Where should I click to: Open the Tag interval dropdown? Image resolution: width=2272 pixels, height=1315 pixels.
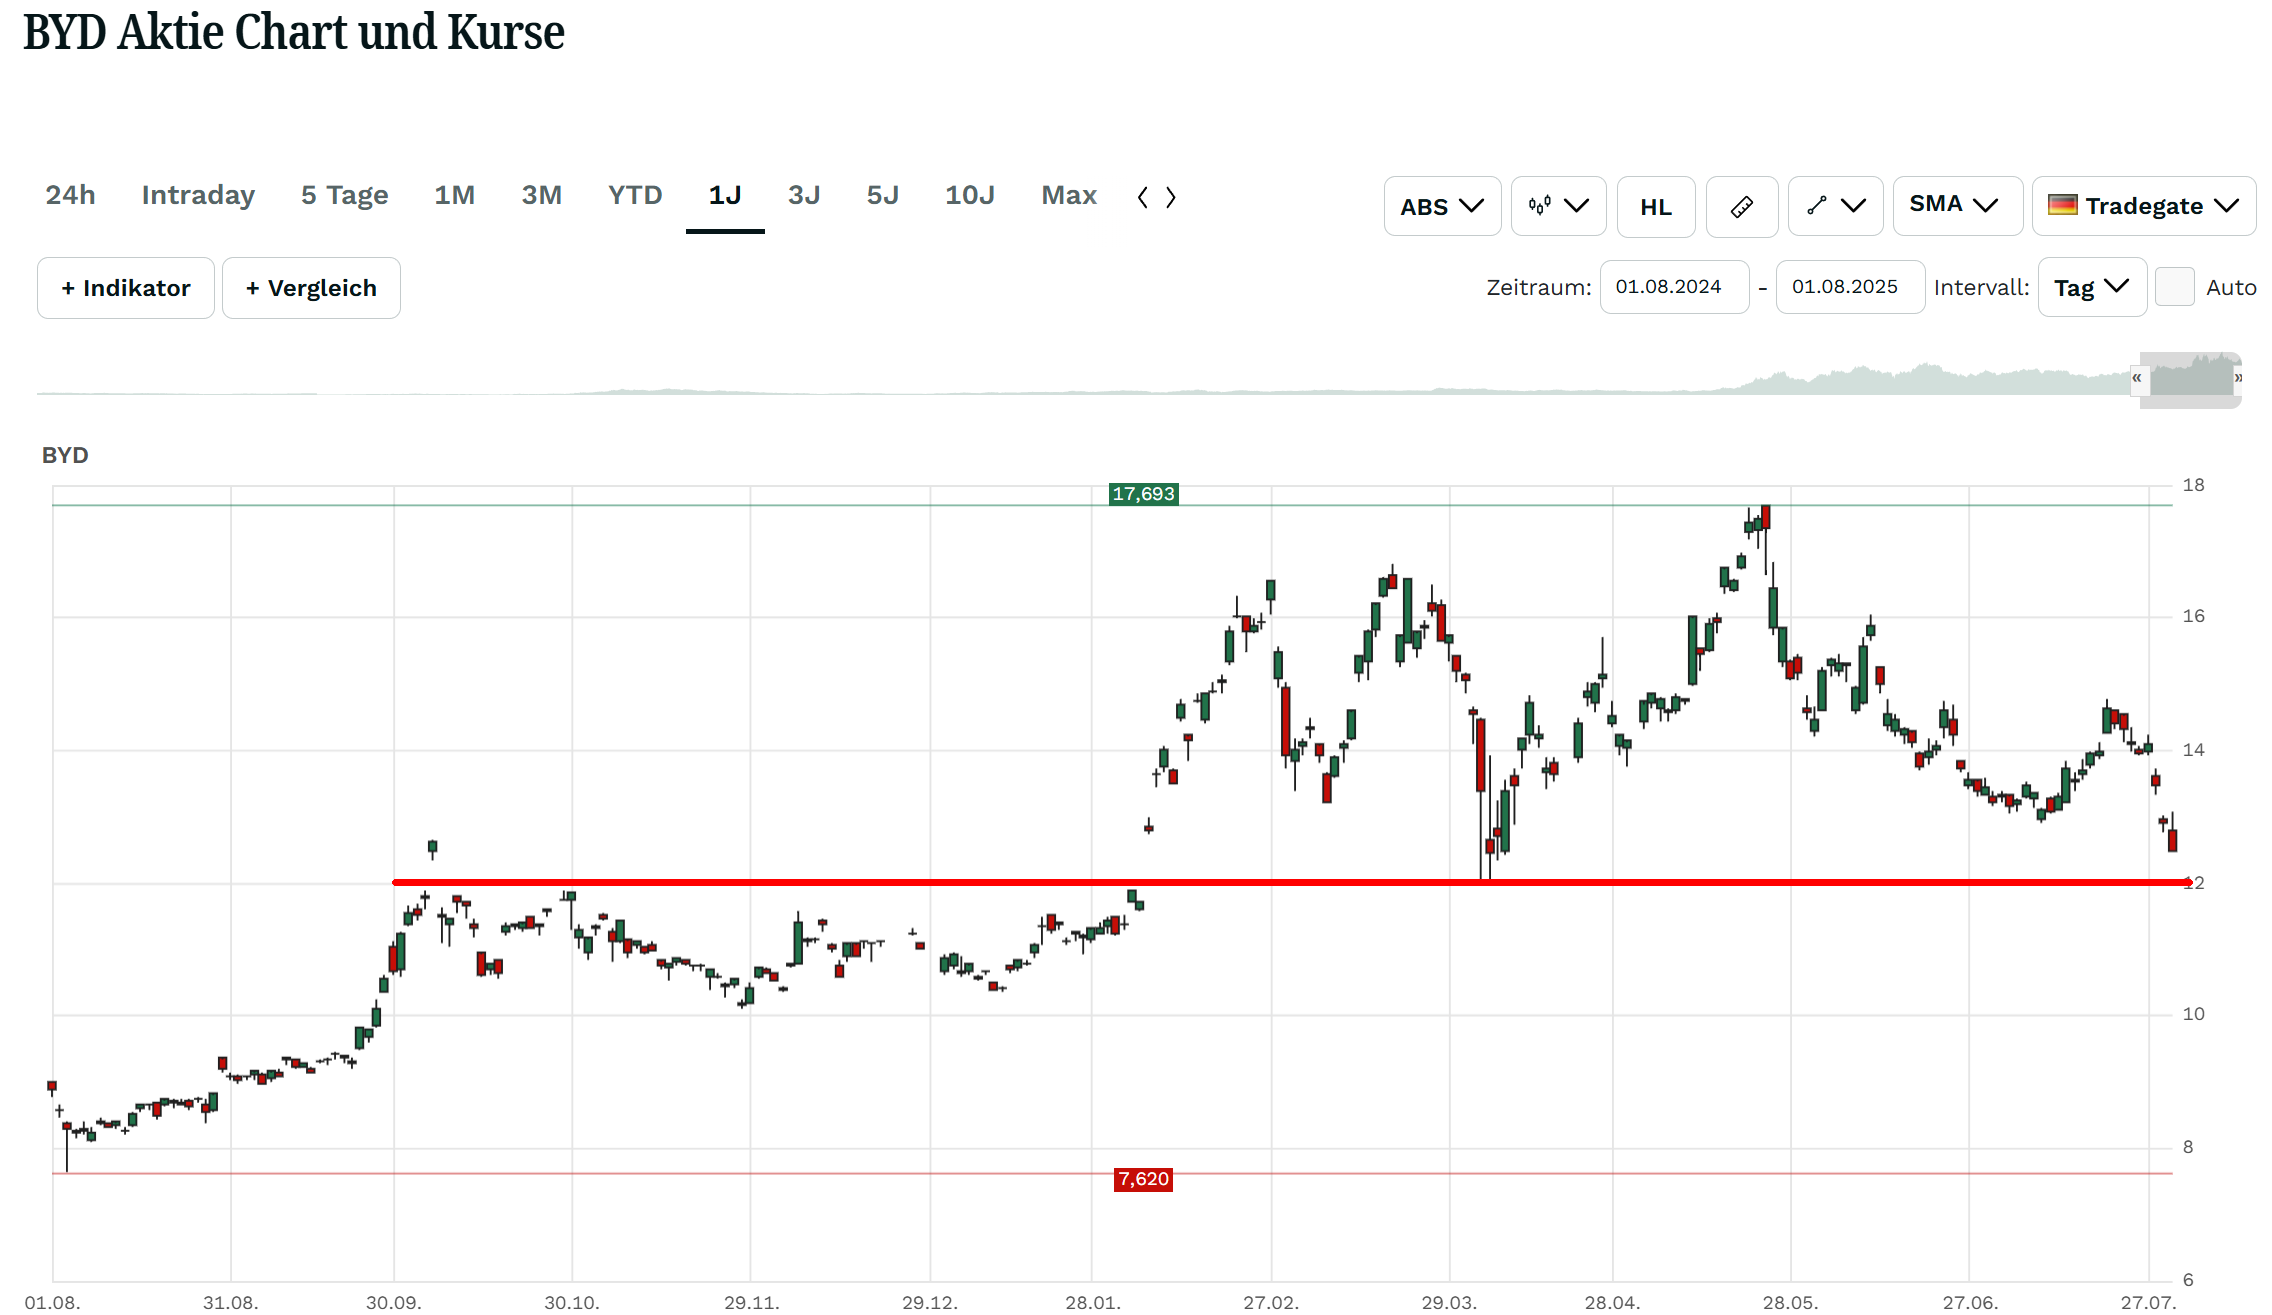click(x=2092, y=287)
